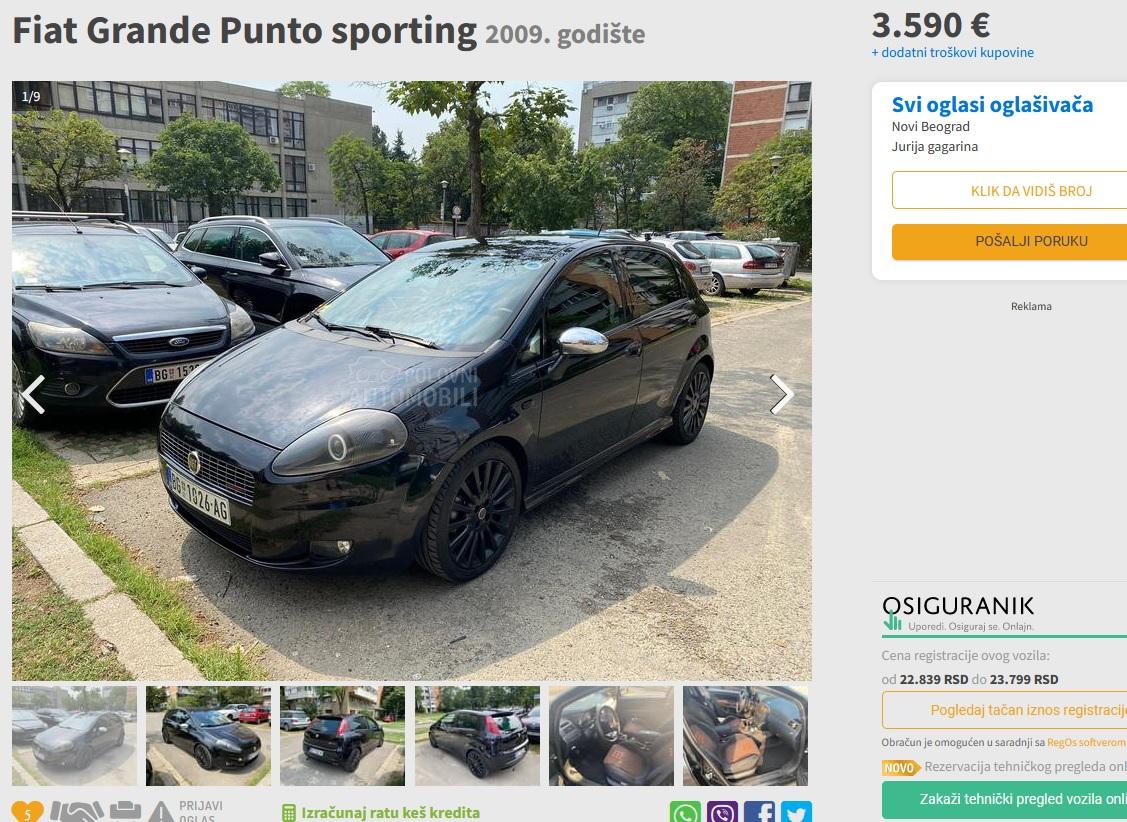Open thumbnail of the driver seat interior

612,736
